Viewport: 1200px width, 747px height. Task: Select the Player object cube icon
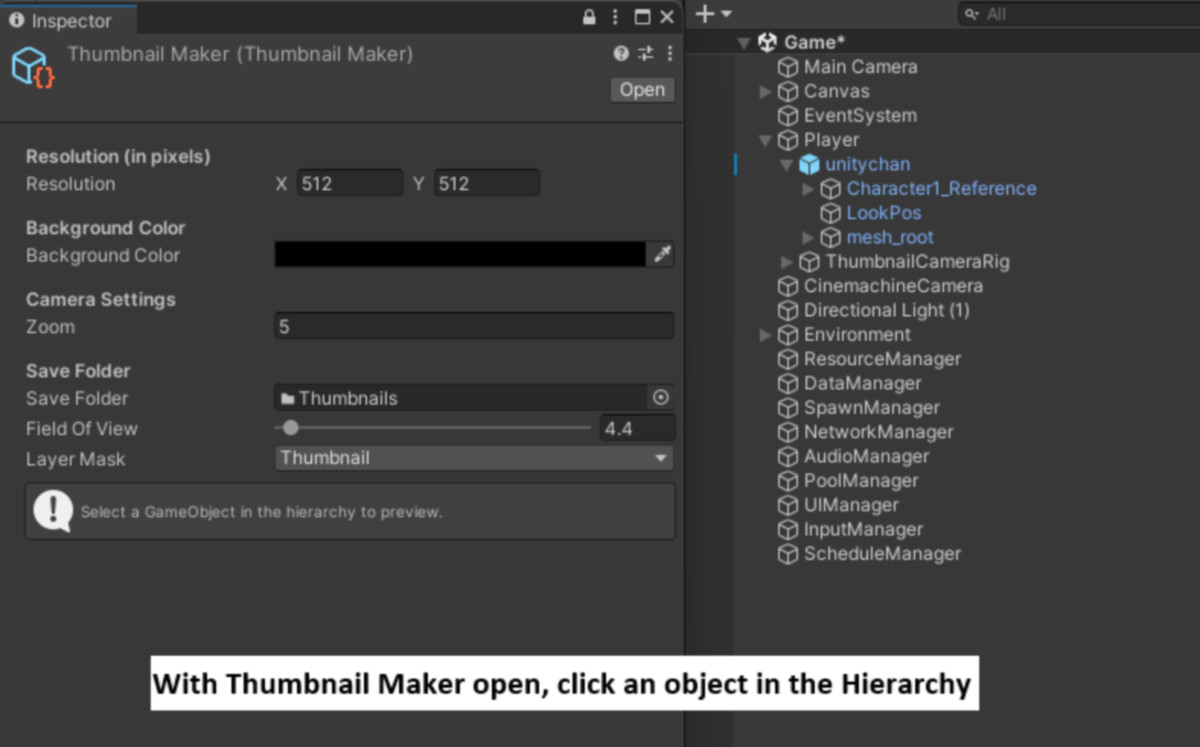pos(788,140)
